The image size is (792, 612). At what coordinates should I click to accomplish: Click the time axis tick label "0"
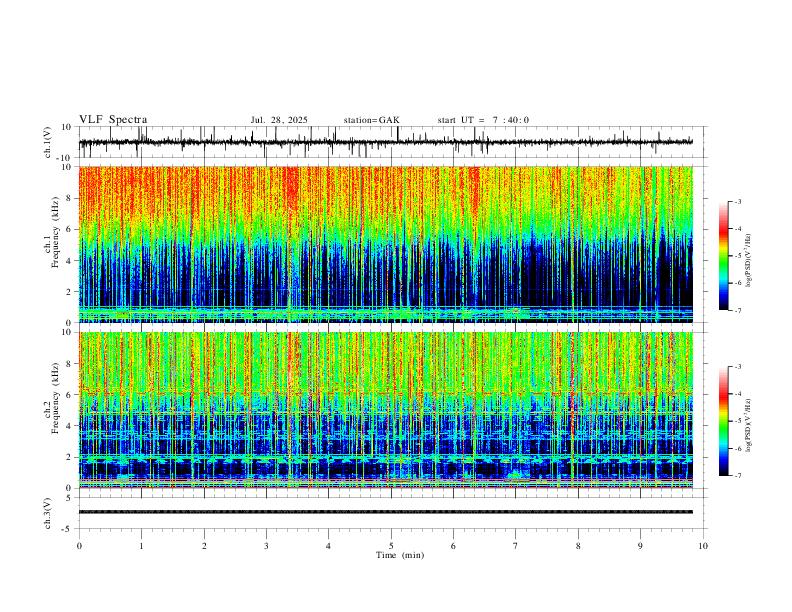pyautogui.click(x=79, y=546)
